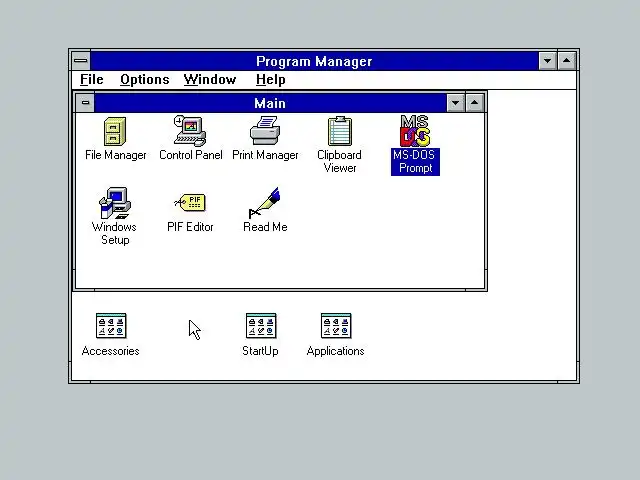The height and width of the screenshot is (480, 640).
Task: Click the Accessories program group icon
Action: point(111,326)
